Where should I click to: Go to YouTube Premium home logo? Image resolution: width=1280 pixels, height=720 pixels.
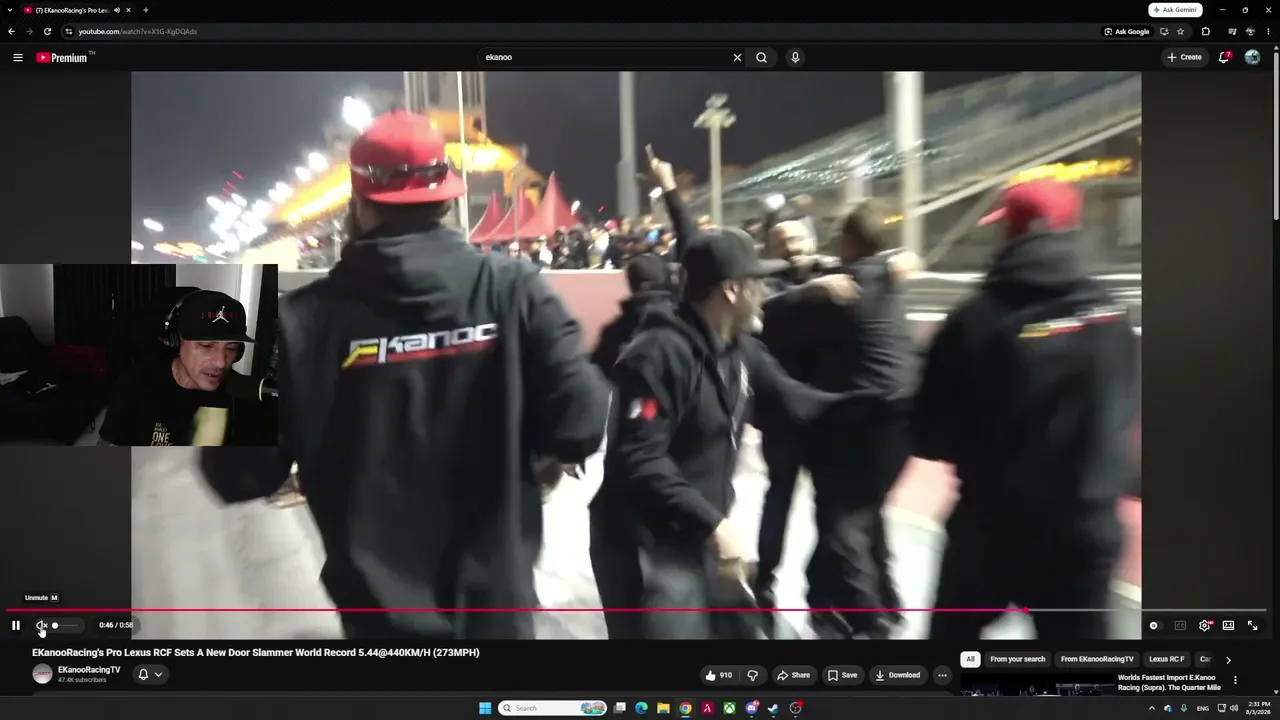click(62, 57)
